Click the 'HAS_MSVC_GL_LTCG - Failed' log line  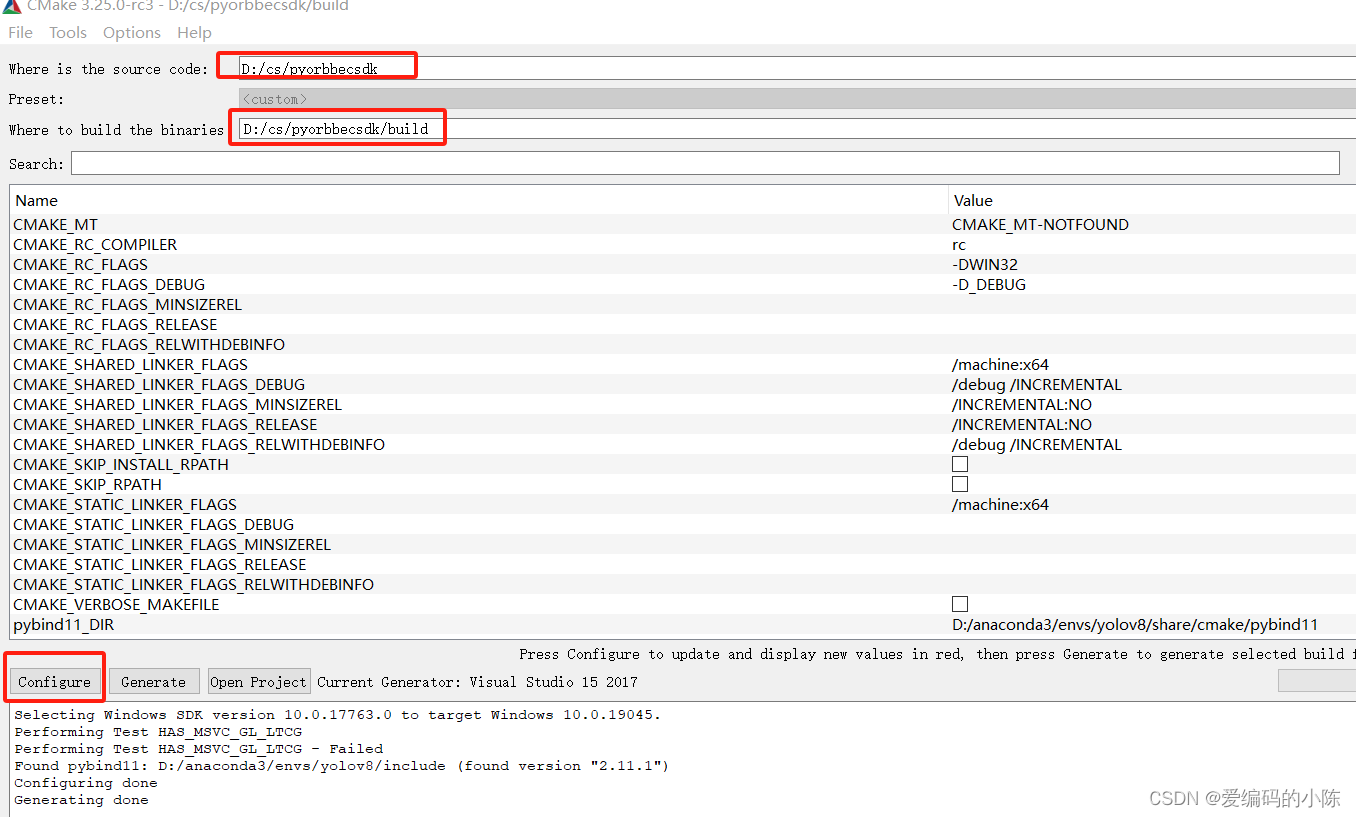click(x=198, y=748)
